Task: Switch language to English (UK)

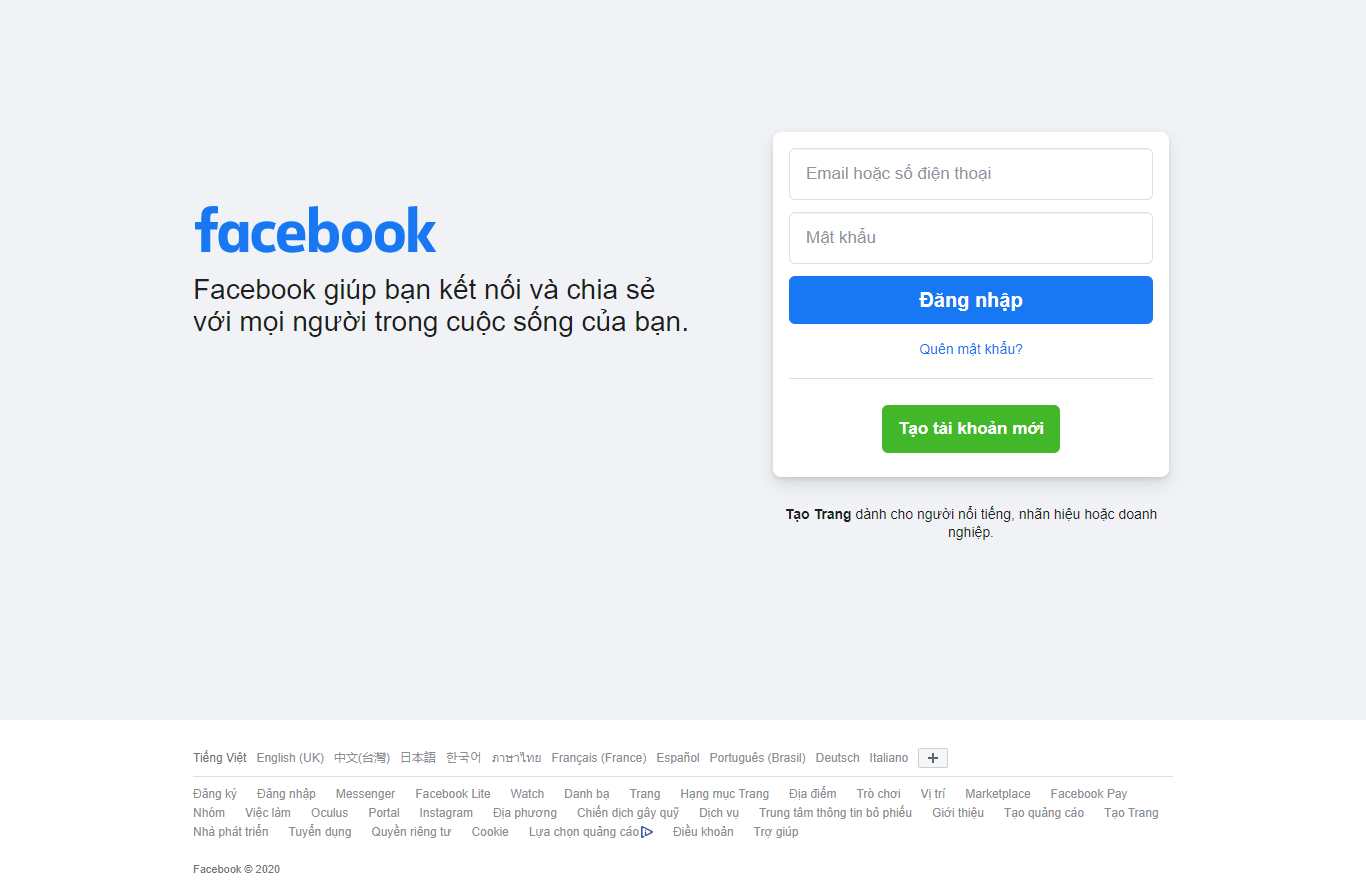Action: tap(289, 757)
